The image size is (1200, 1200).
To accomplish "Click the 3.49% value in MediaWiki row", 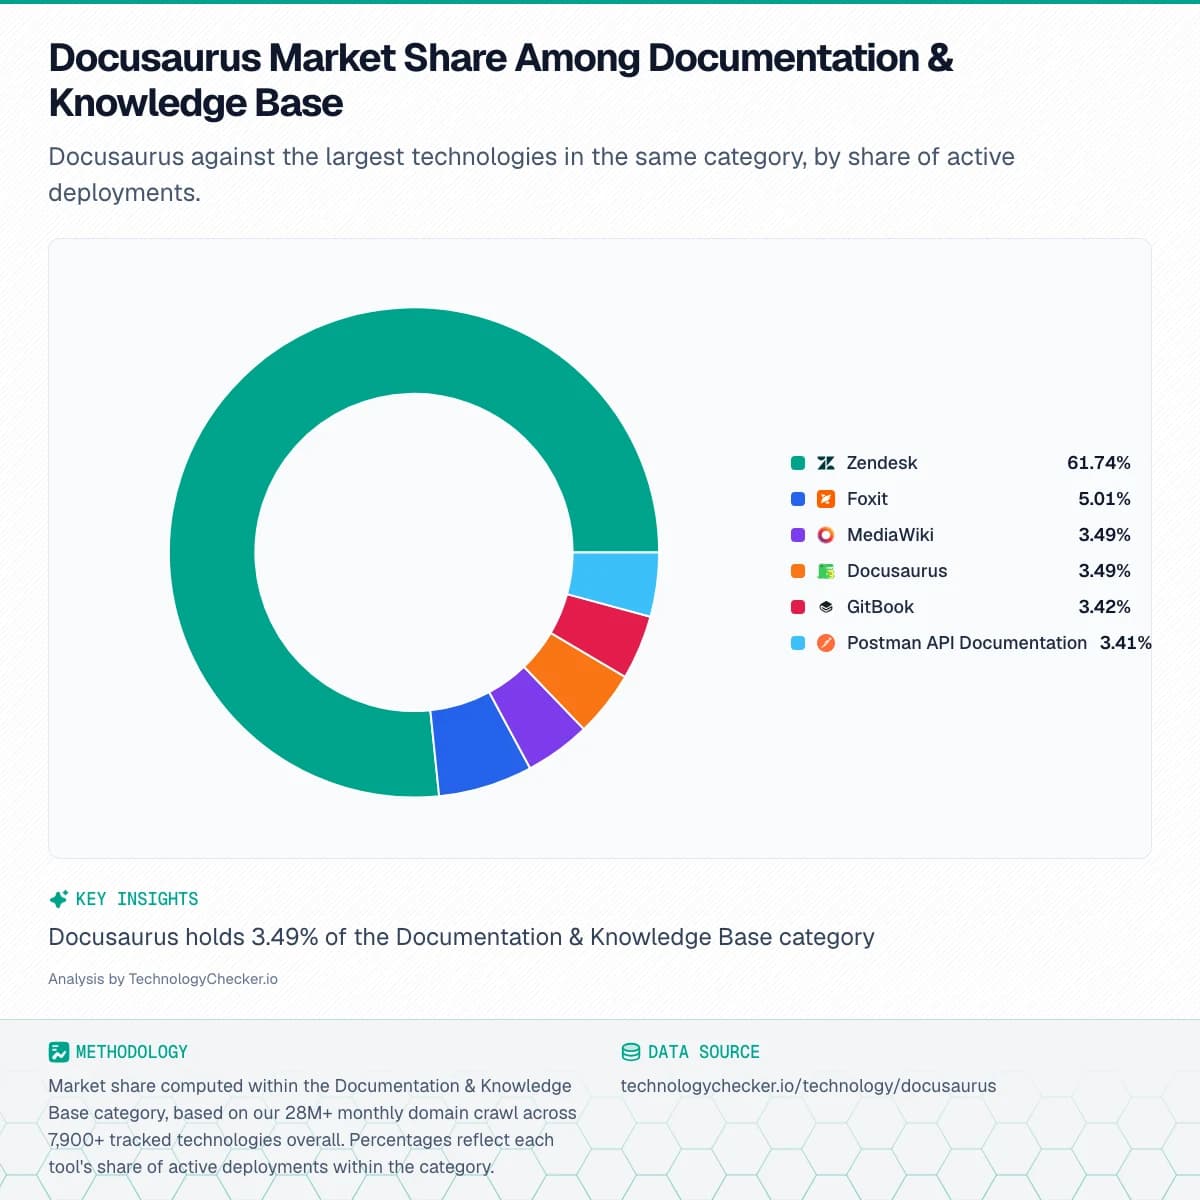I will pyautogui.click(x=1104, y=535).
